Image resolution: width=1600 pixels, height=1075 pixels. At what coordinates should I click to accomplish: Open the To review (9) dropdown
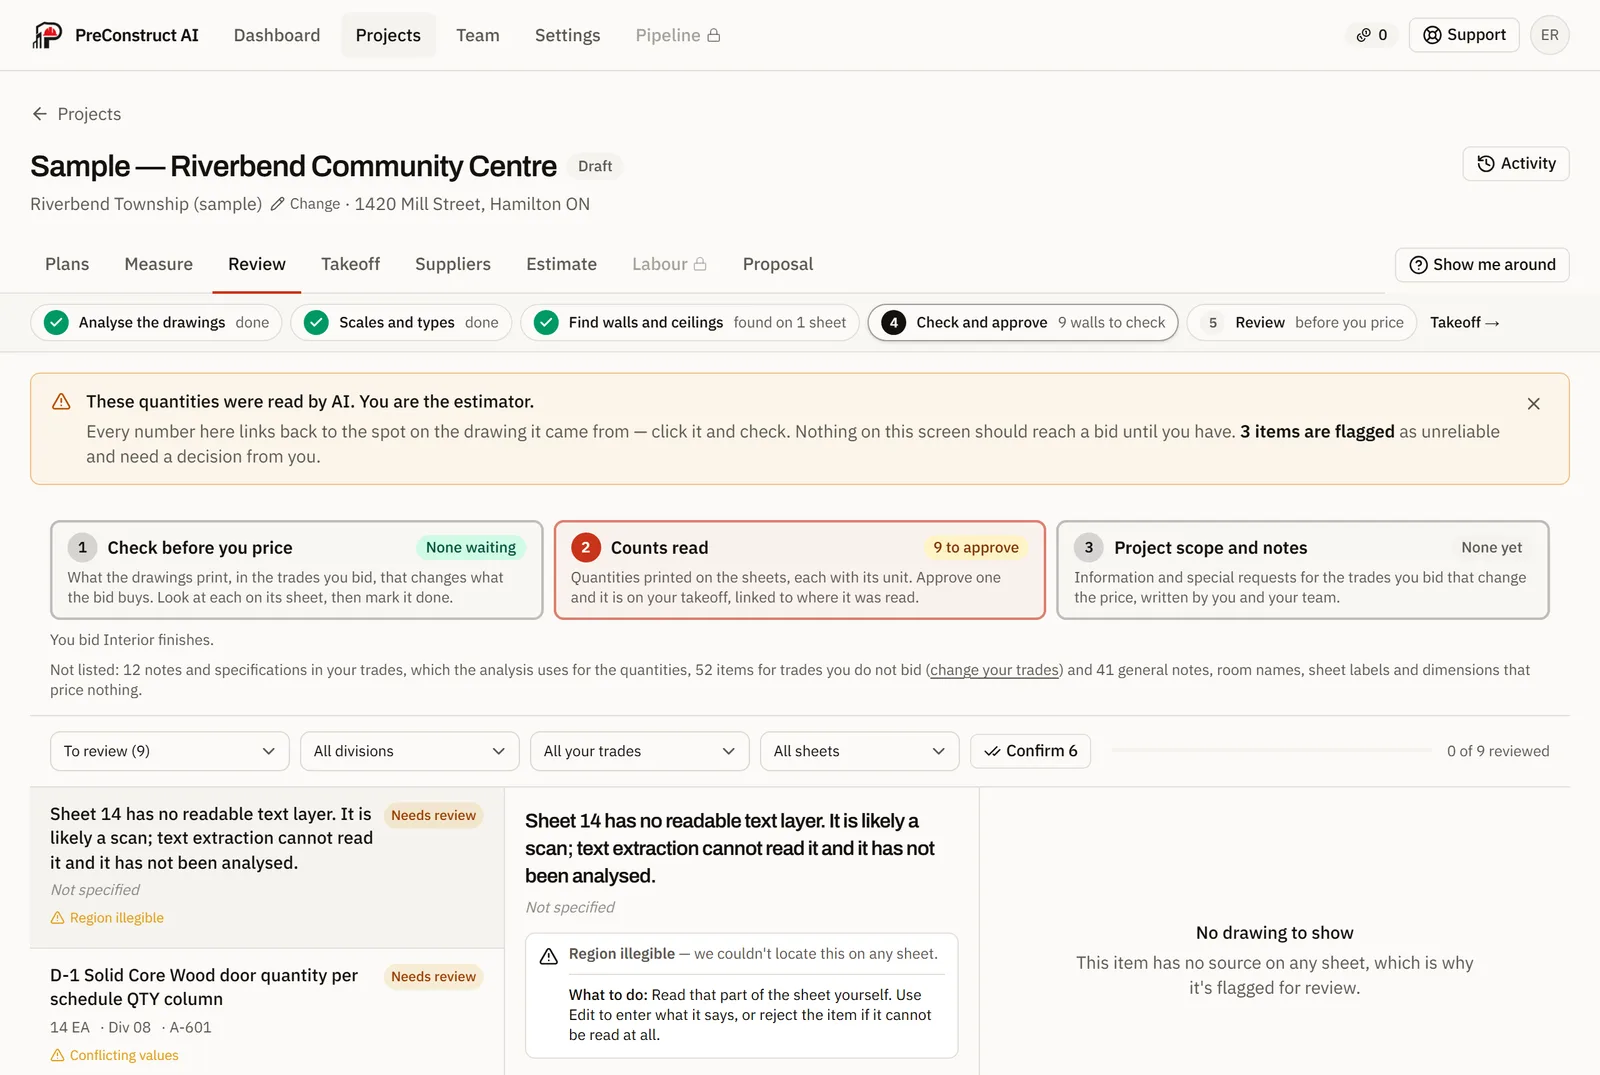[x=170, y=751]
